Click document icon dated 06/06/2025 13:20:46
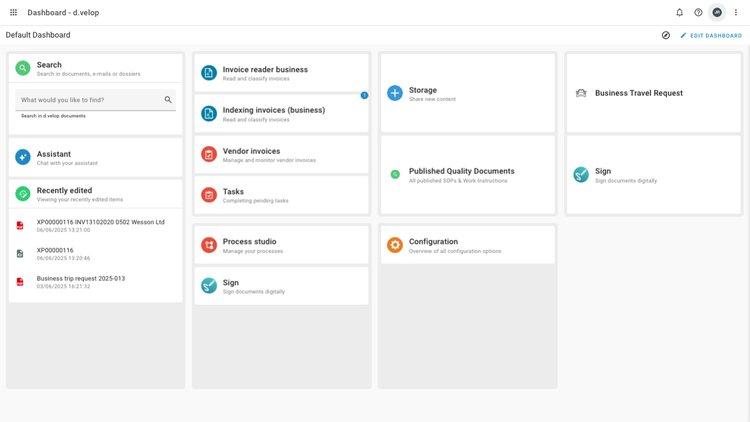 click(x=20, y=254)
